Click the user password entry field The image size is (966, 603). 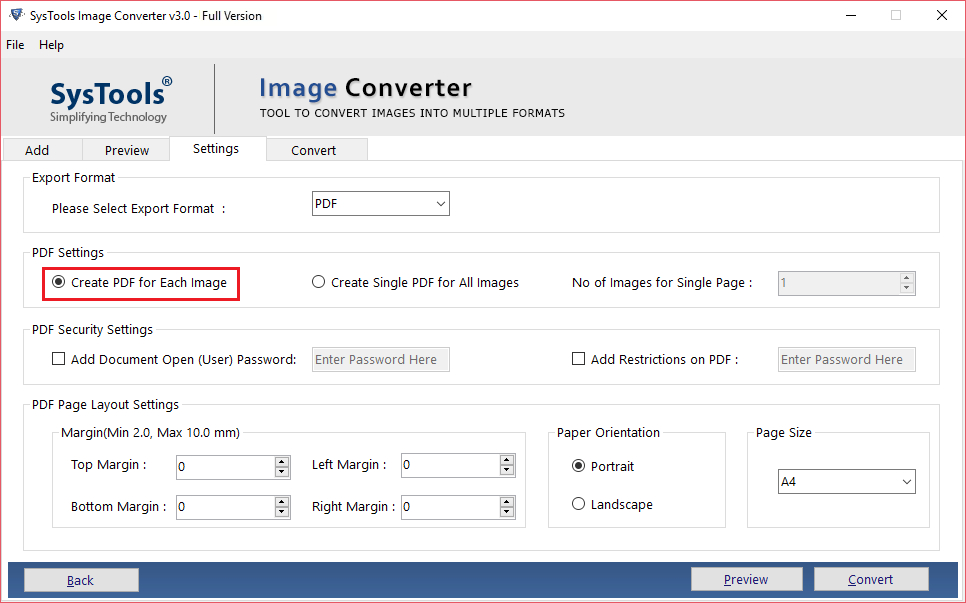[x=380, y=359]
